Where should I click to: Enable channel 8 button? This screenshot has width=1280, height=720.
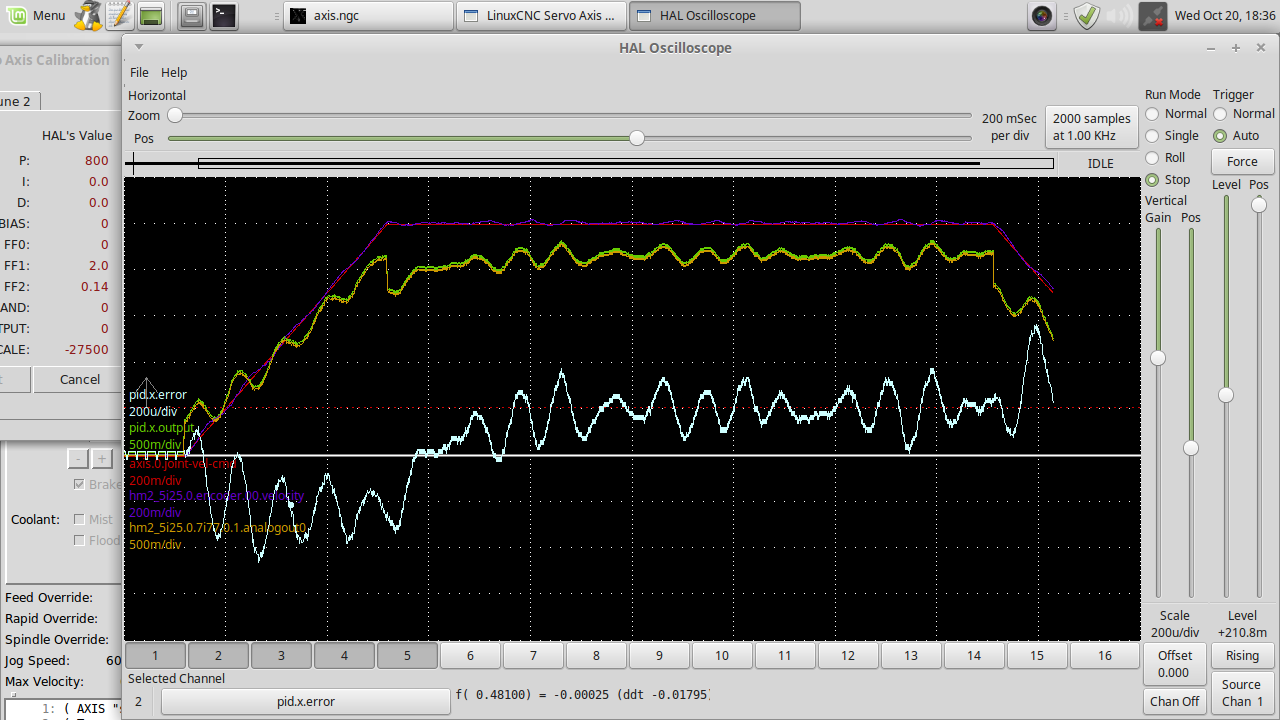point(596,656)
